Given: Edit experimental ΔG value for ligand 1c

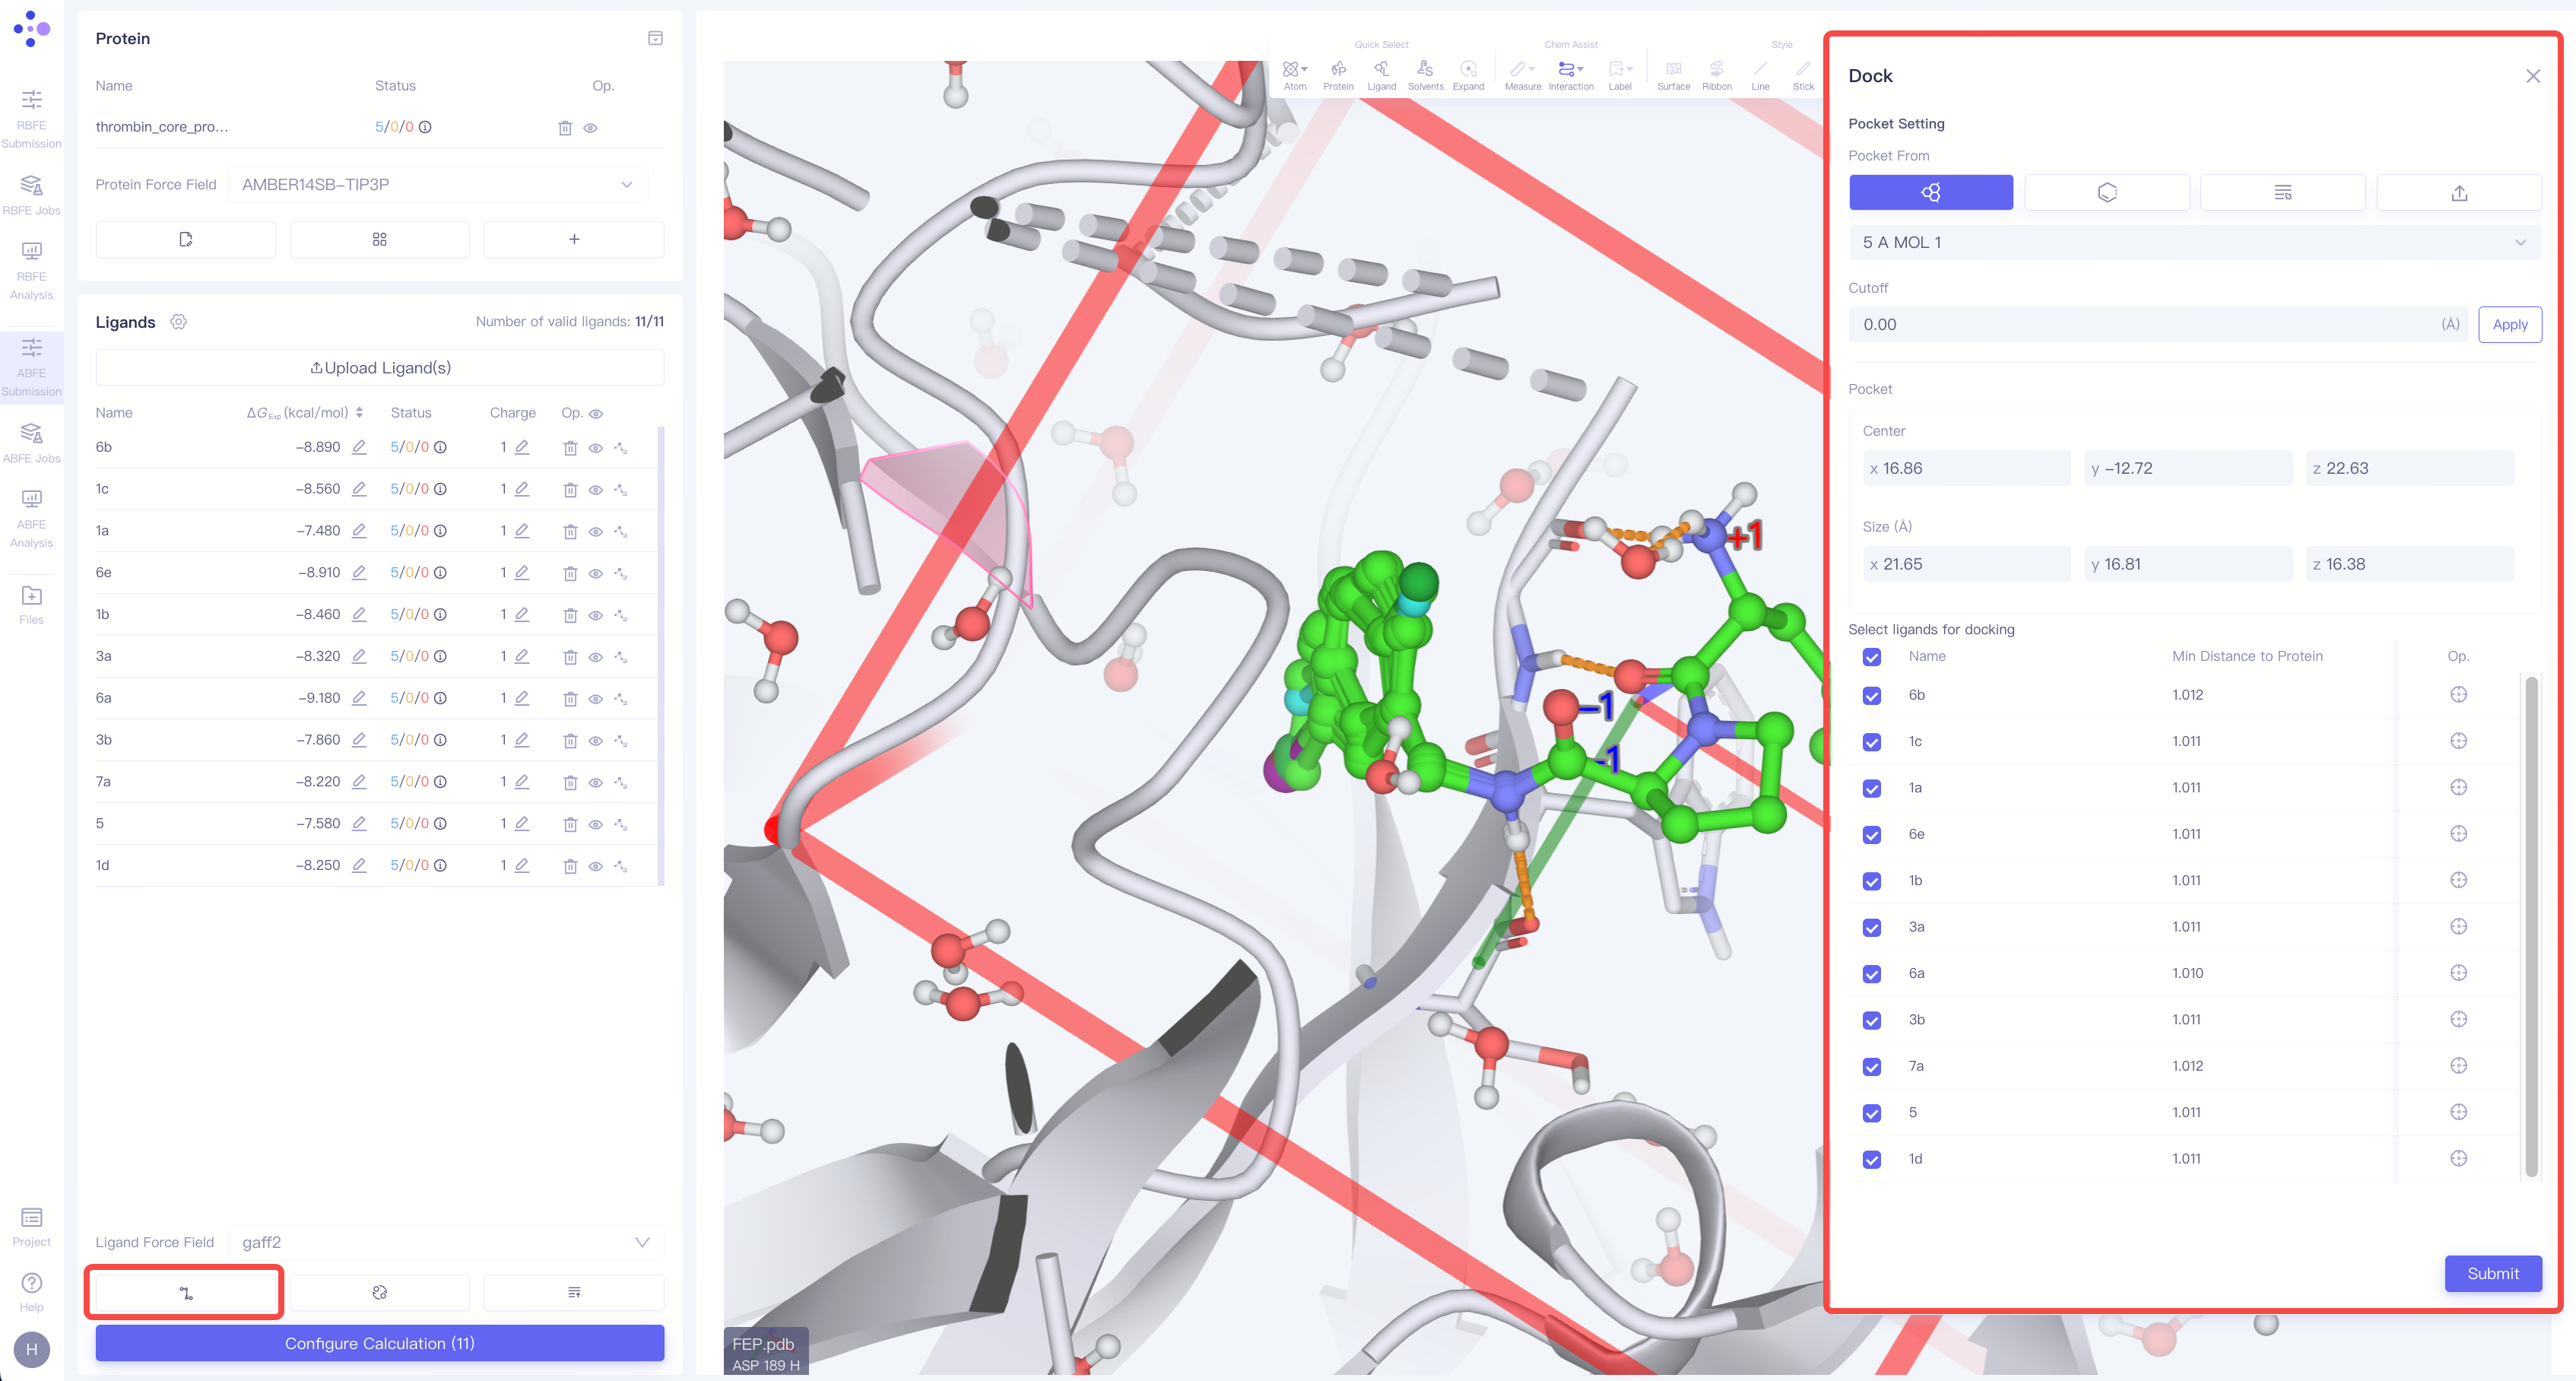Looking at the screenshot, I should click(x=359, y=489).
